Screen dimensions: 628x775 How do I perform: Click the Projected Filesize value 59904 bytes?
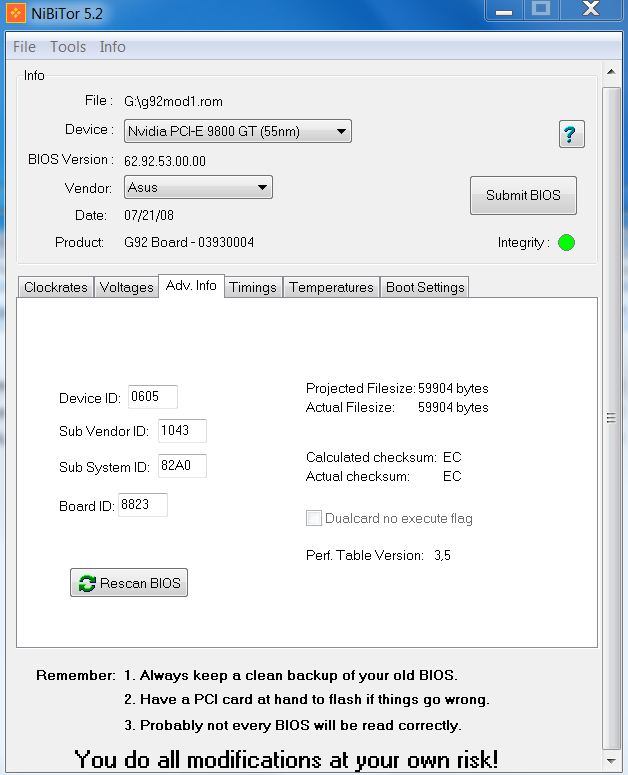click(x=453, y=388)
